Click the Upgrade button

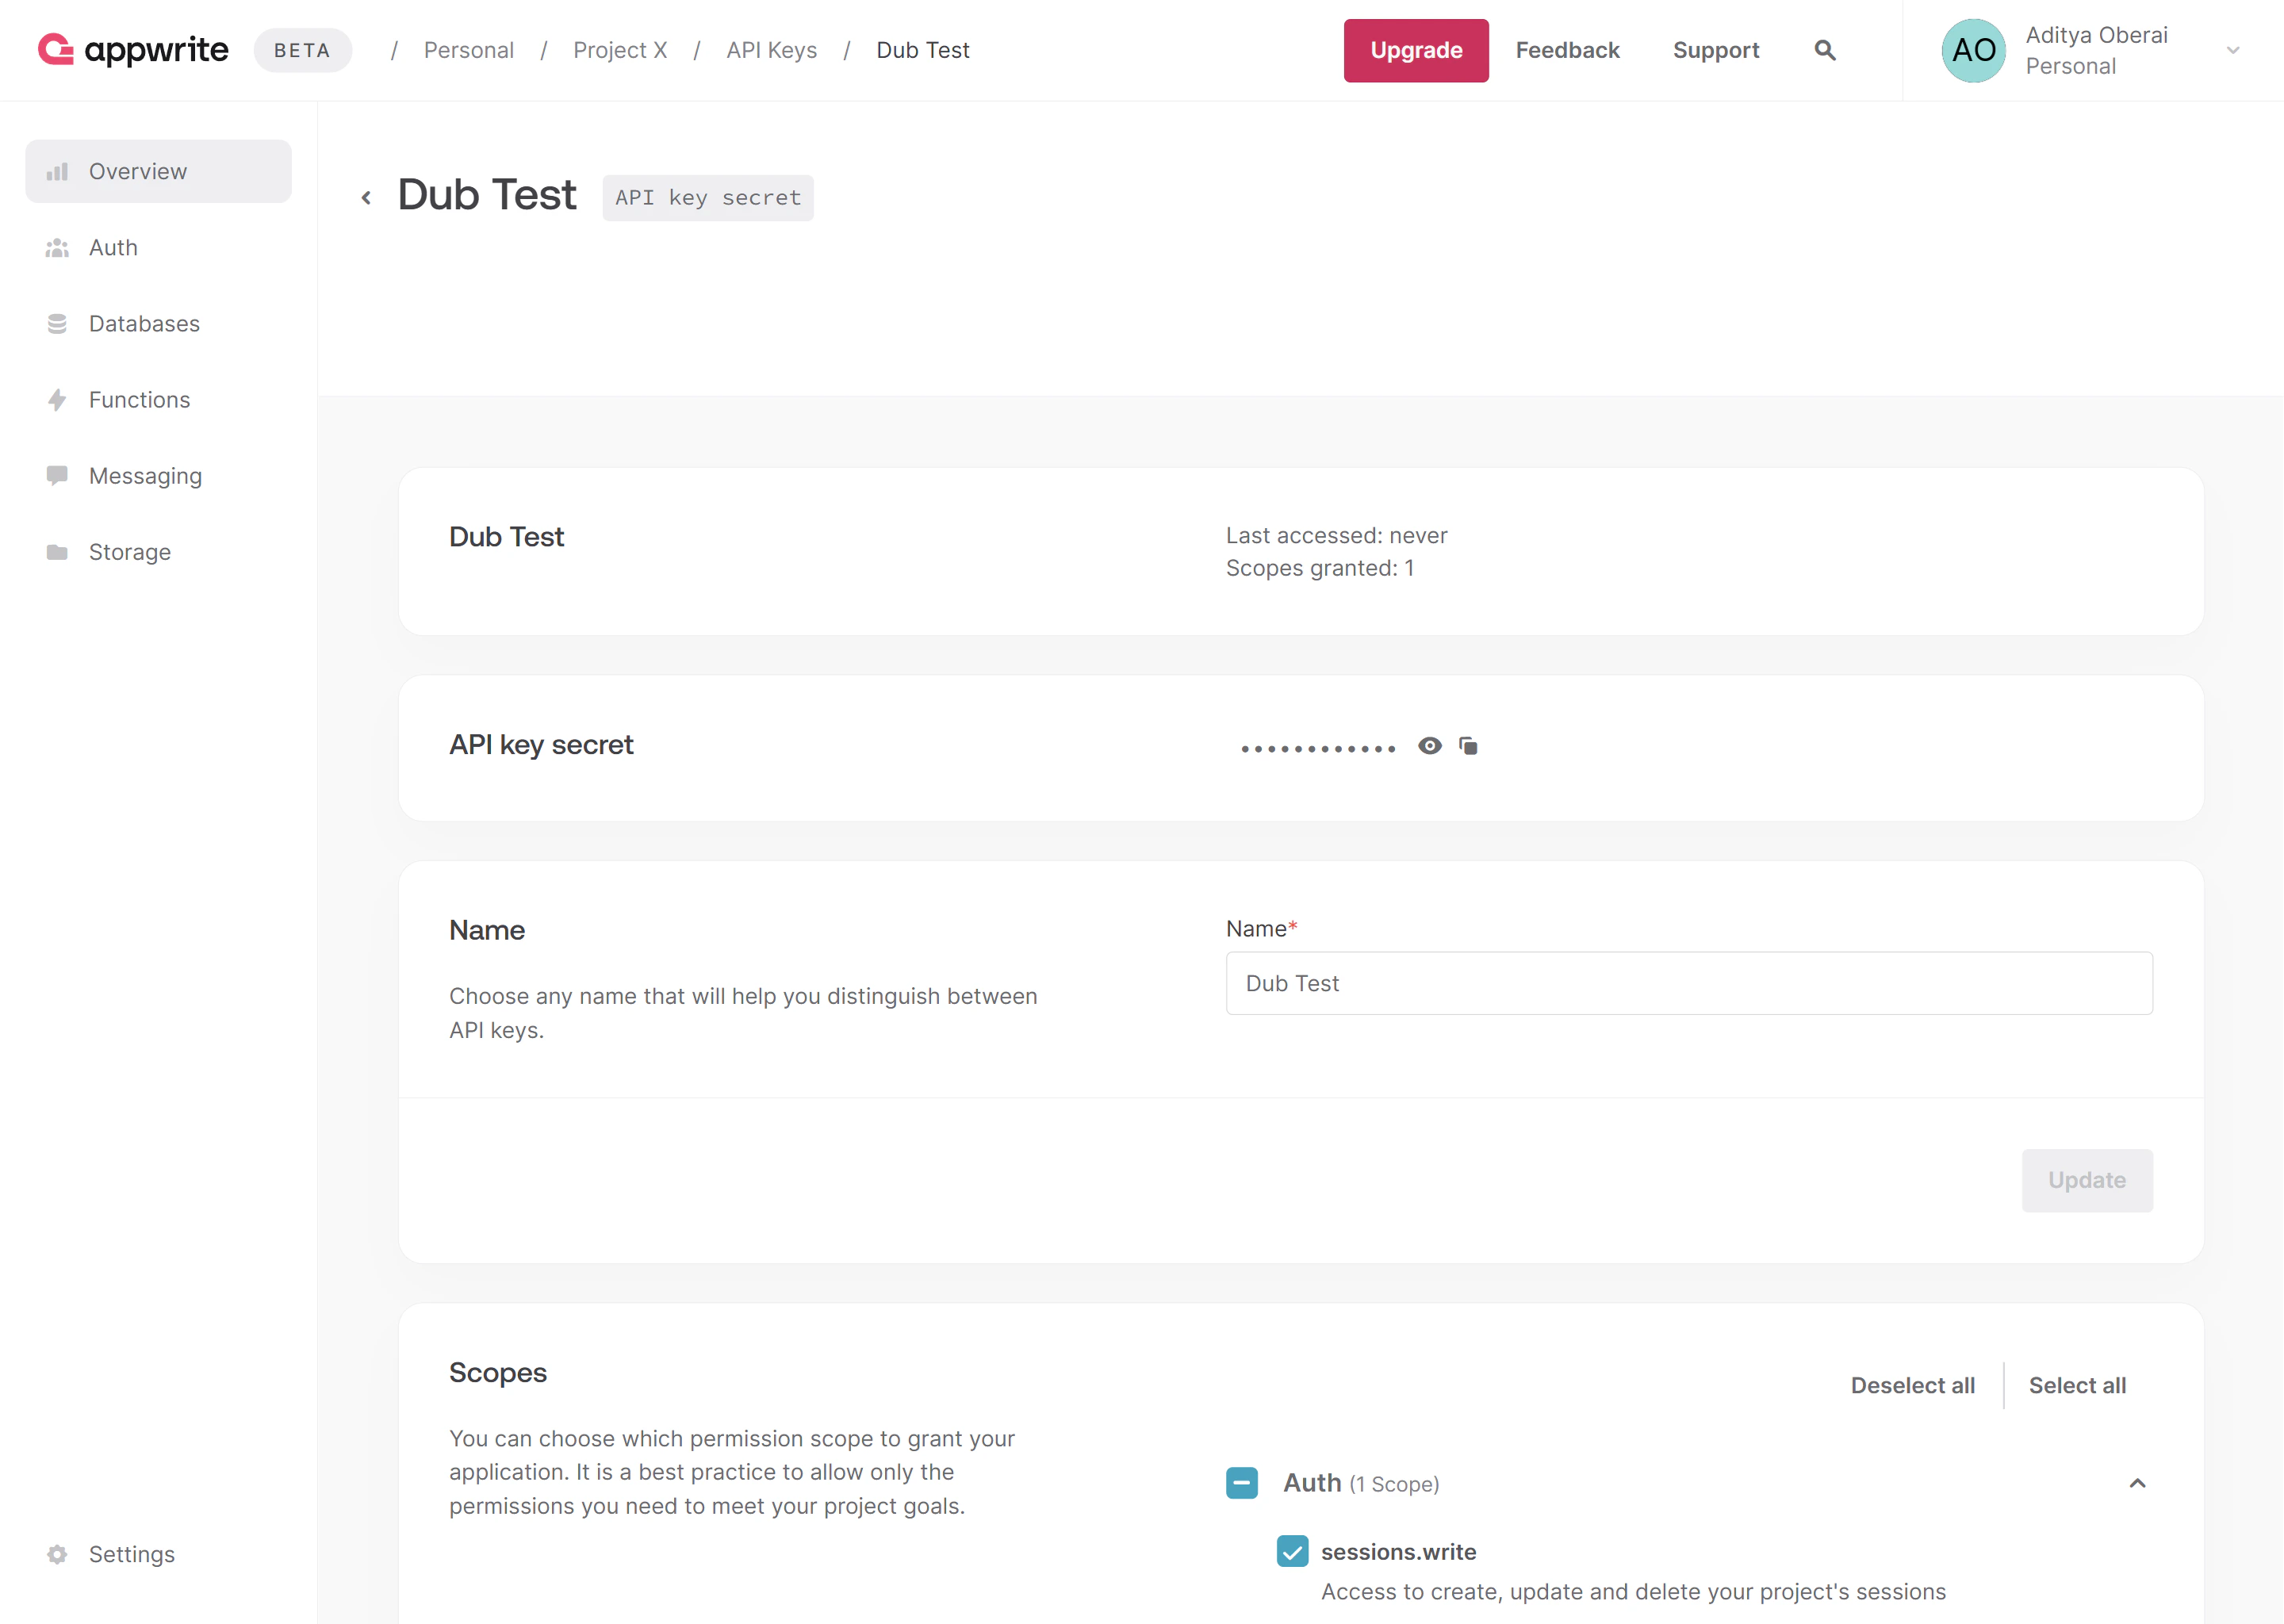[x=1416, y=50]
